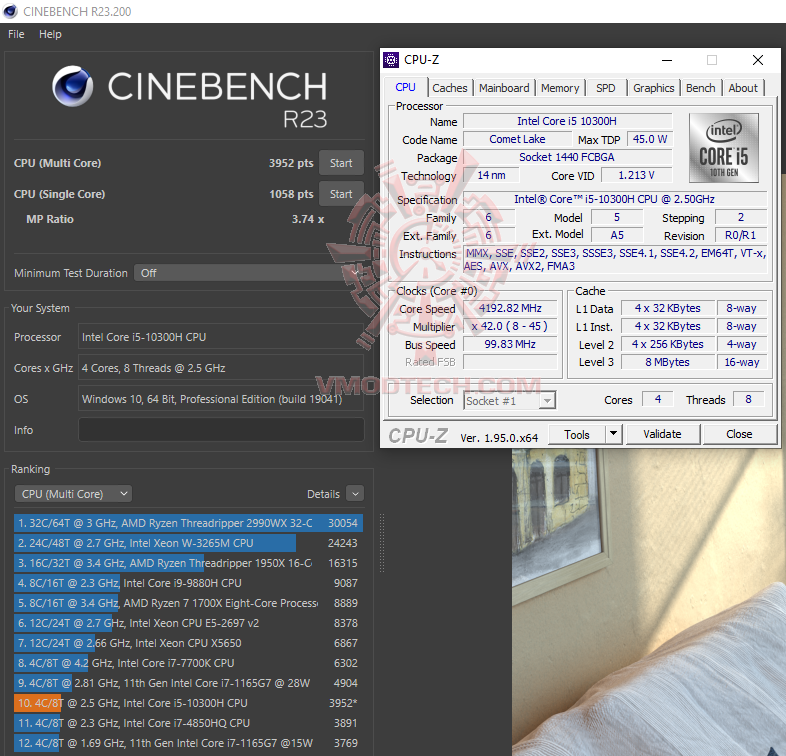The image size is (786, 756).
Task: Start the CPU Multi Core test
Action: pyautogui.click(x=341, y=163)
